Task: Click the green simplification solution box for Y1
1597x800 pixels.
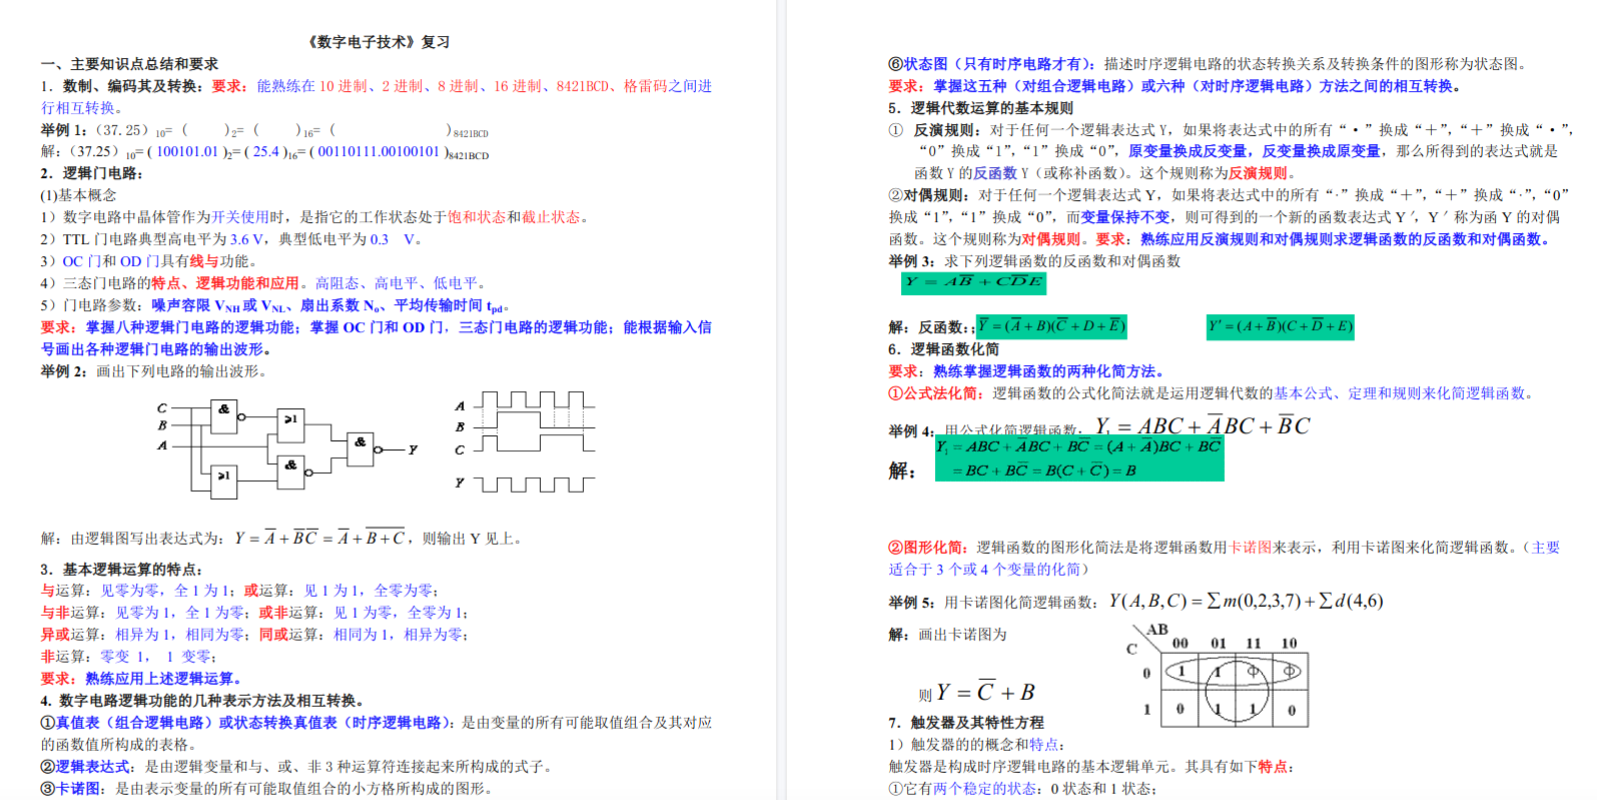Action: click(x=1079, y=459)
